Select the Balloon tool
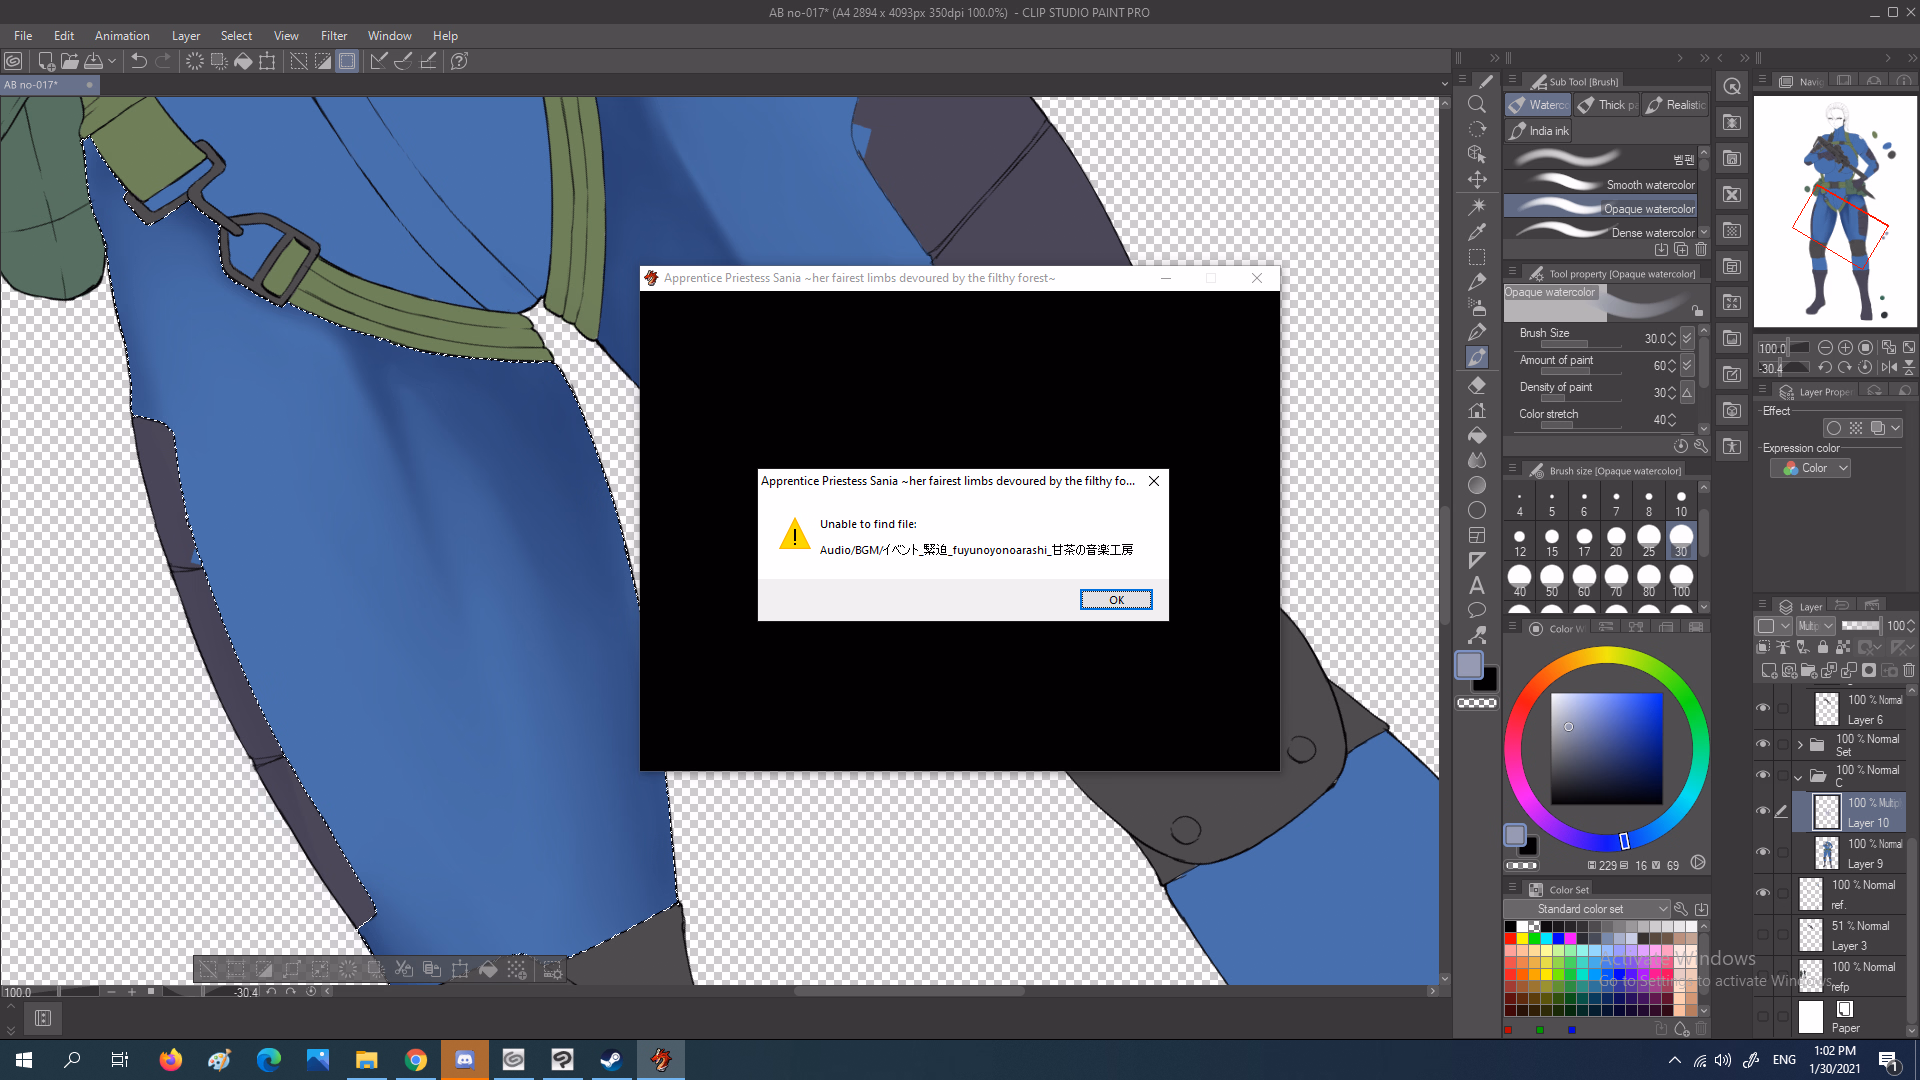This screenshot has width=1920, height=1080. point(1477,610)
